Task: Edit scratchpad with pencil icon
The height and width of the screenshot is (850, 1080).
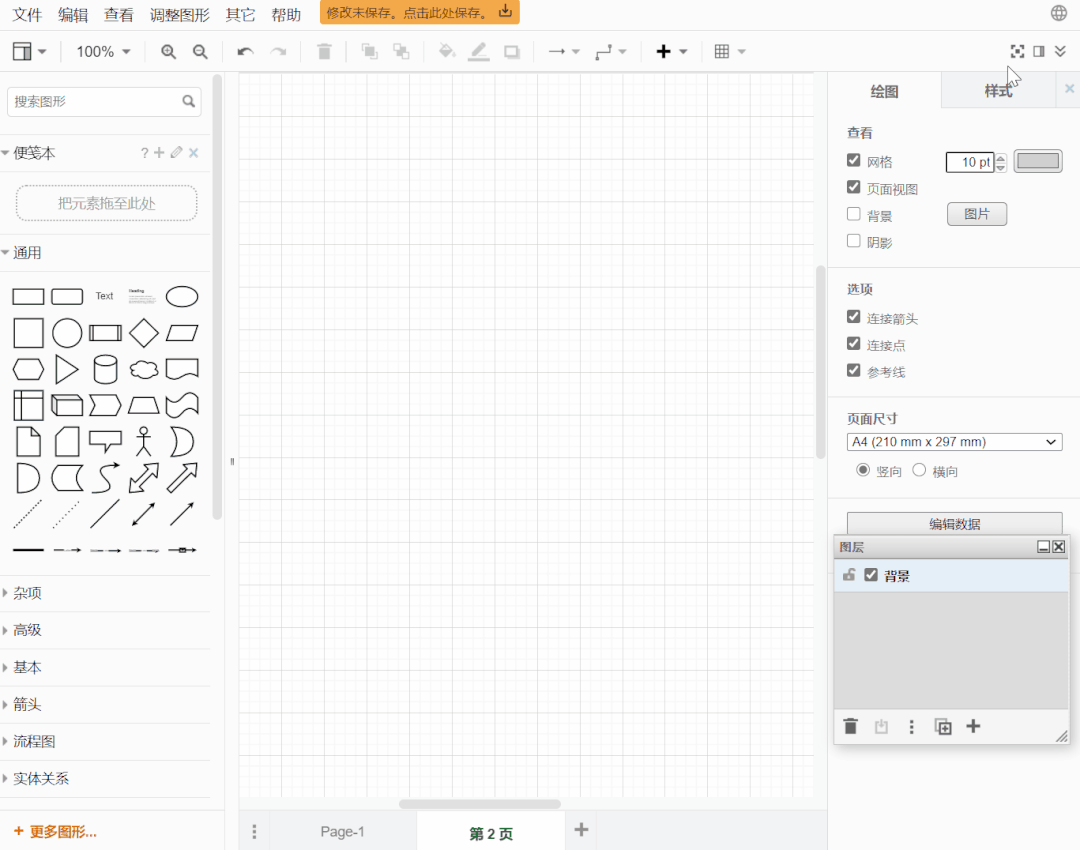Action: click(x=176, y=152)
